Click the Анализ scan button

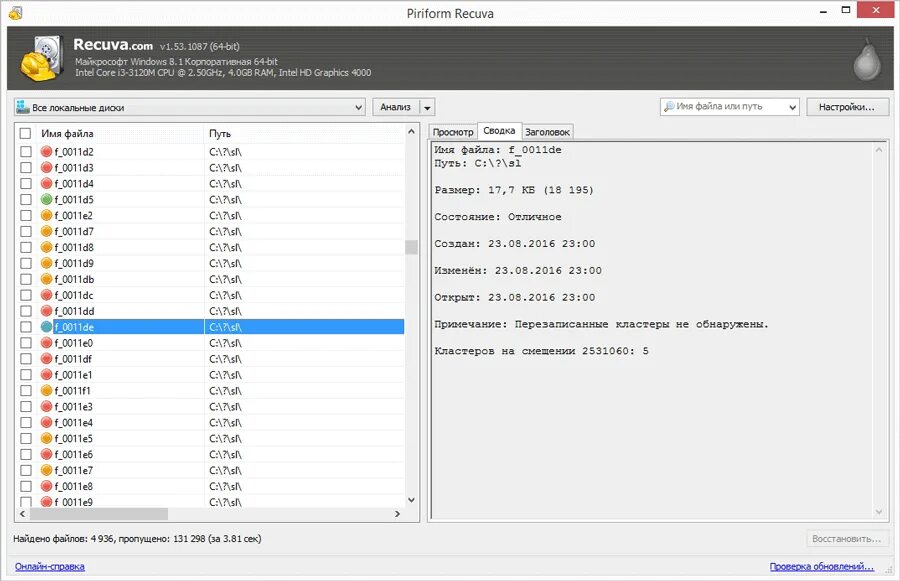395,107
